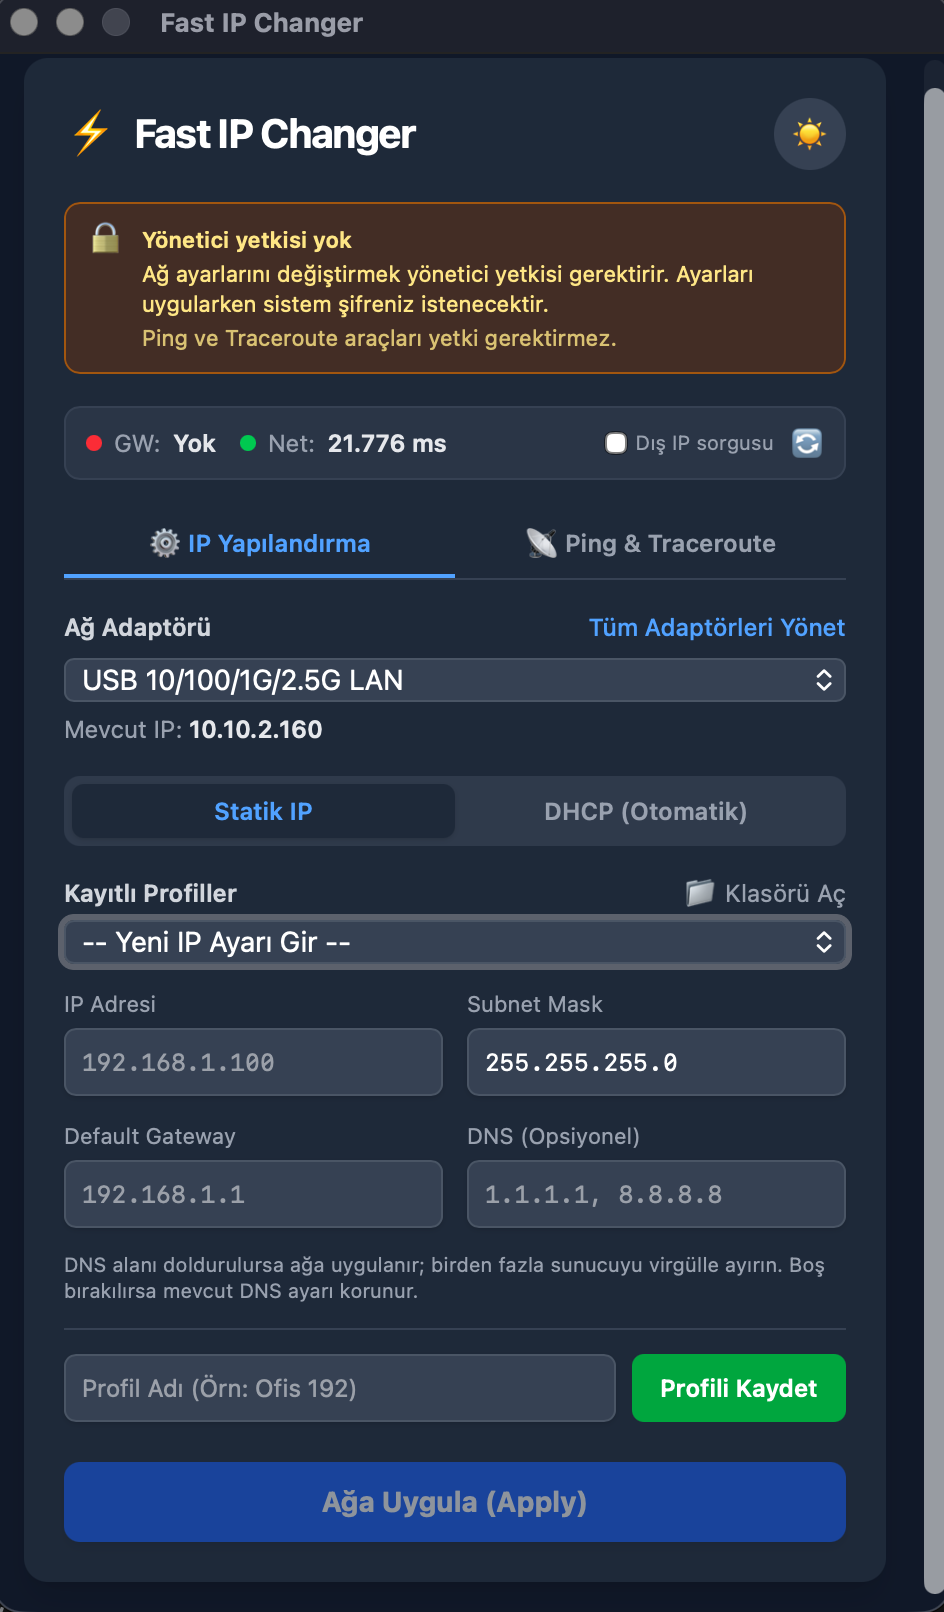This screenshot has height=1612, width=944.
Task: Click the window title Fast IP Changer
Action: (x=262, y=22)
